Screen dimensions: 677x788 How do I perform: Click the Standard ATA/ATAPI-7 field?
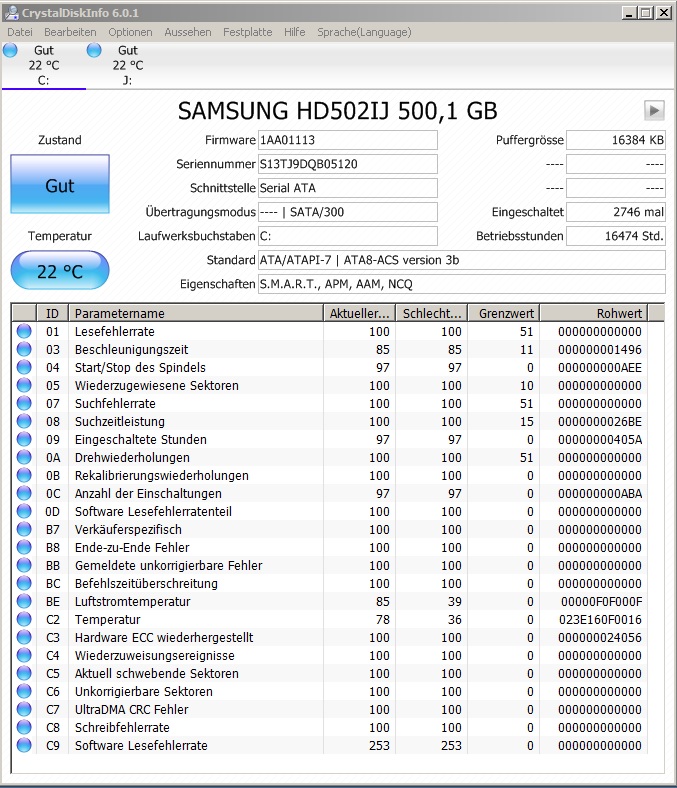[x=462, y=260]
